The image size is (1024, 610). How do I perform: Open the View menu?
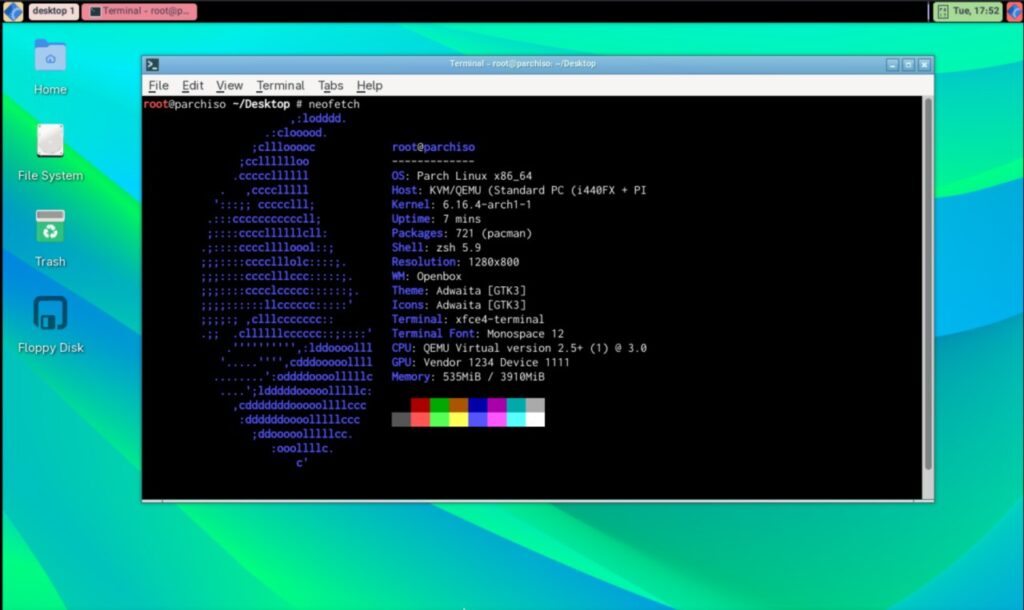pyautogui.click(x=229, y=86)
